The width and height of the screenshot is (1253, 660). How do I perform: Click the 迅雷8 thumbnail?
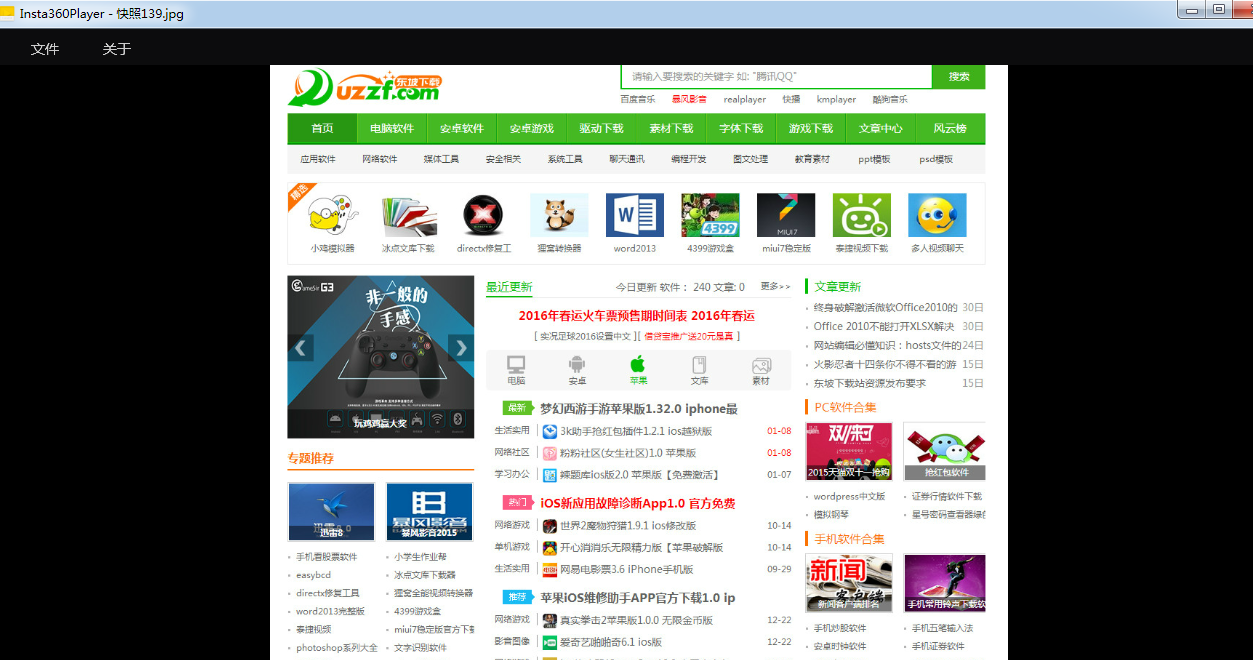click(x=331, y=512)
